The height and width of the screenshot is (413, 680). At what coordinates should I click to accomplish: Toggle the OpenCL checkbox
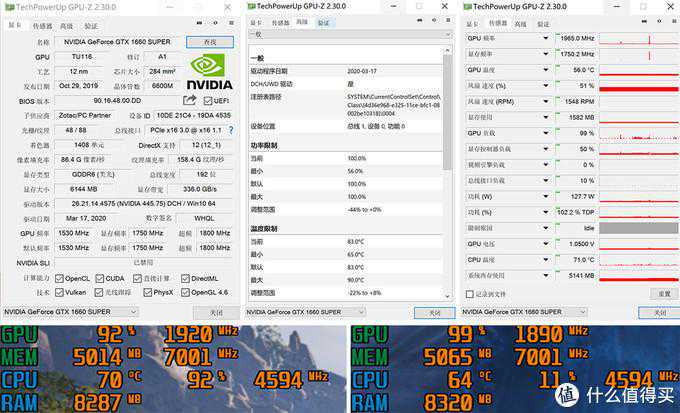coord(58,278)
